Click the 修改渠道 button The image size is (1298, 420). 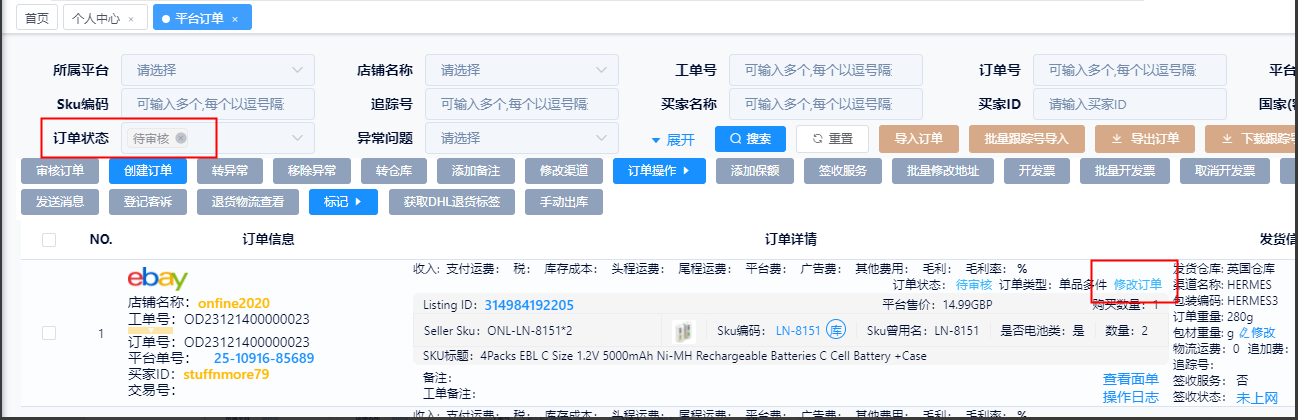(x=564, y=171)
